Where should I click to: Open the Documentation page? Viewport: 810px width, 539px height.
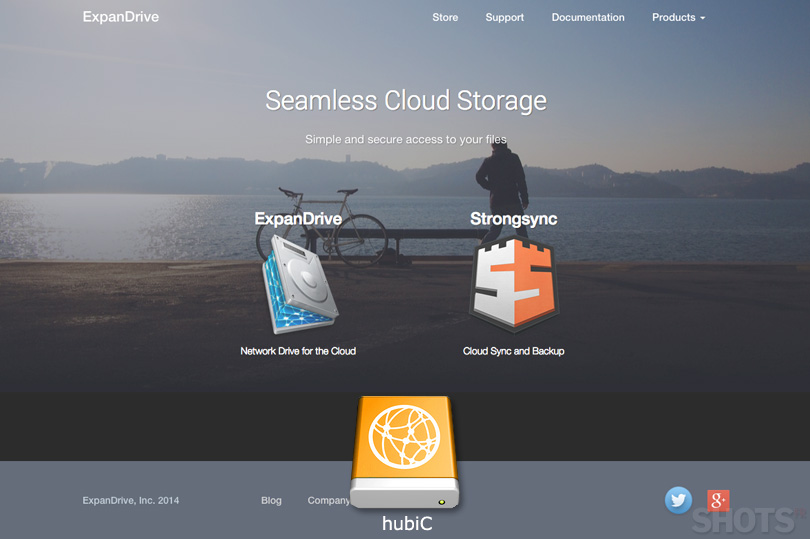tap(588, 18)
